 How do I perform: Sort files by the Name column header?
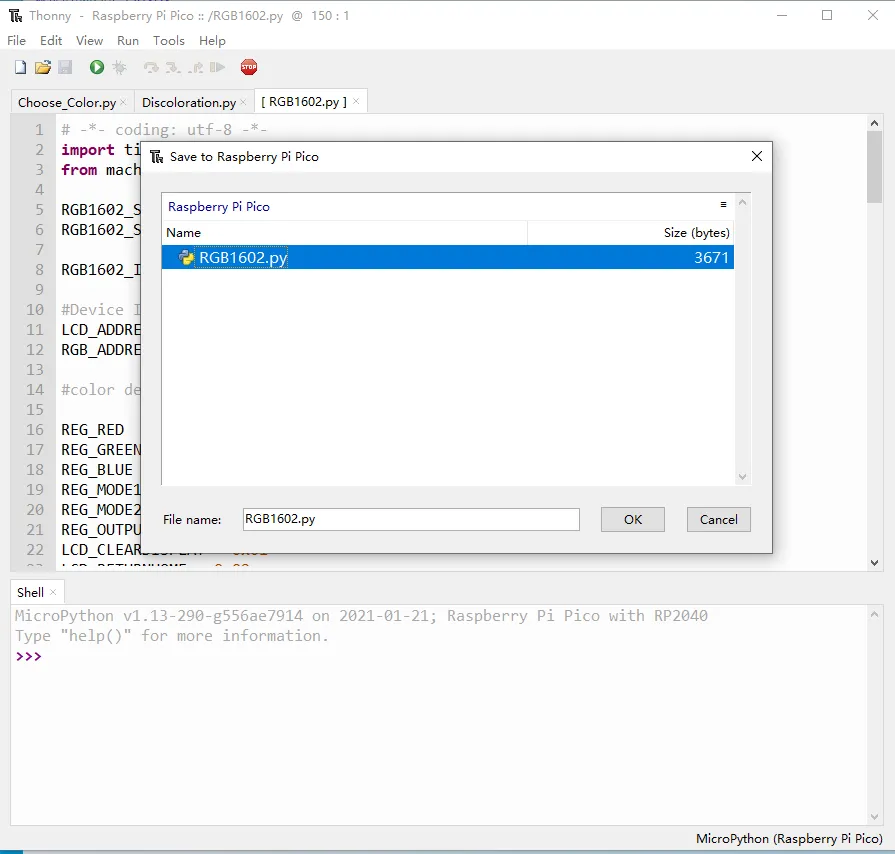pos(345,233)
